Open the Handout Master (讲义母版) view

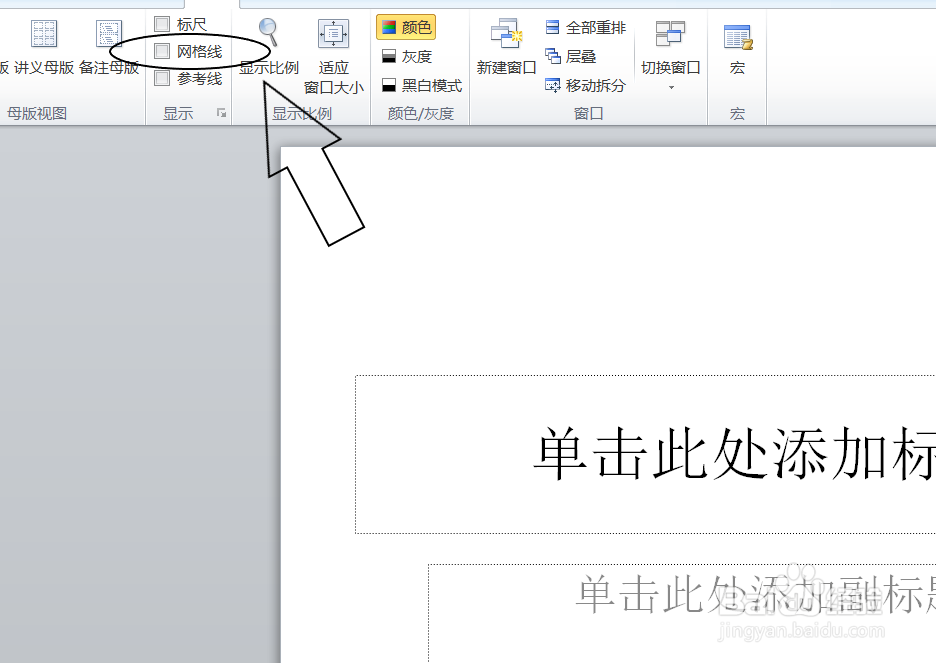44,47
